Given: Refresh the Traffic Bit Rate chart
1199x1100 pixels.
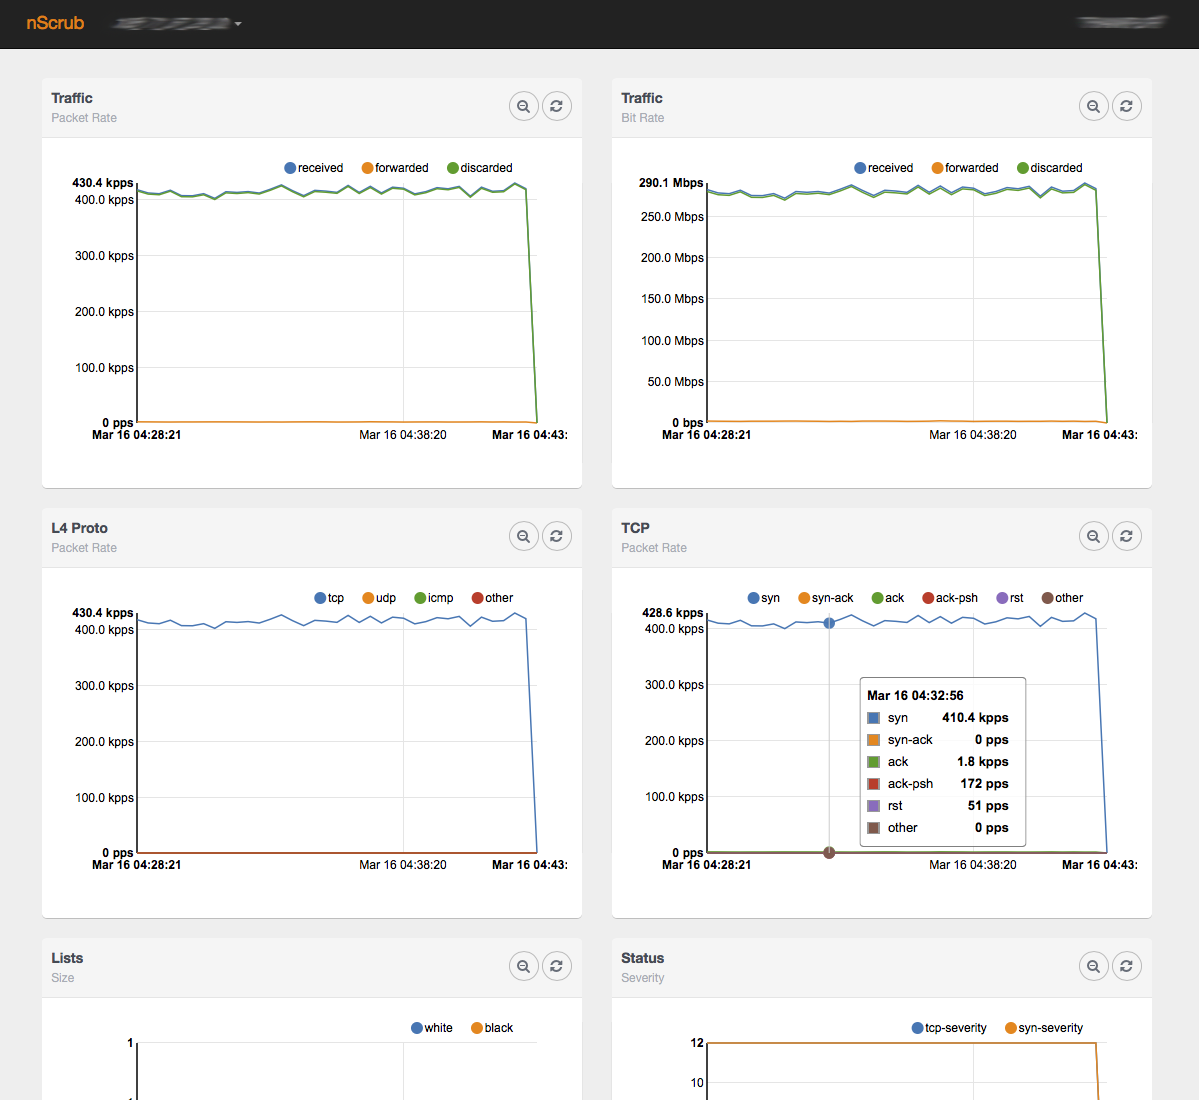Looking at the screenshot, I should [1126, 106].
